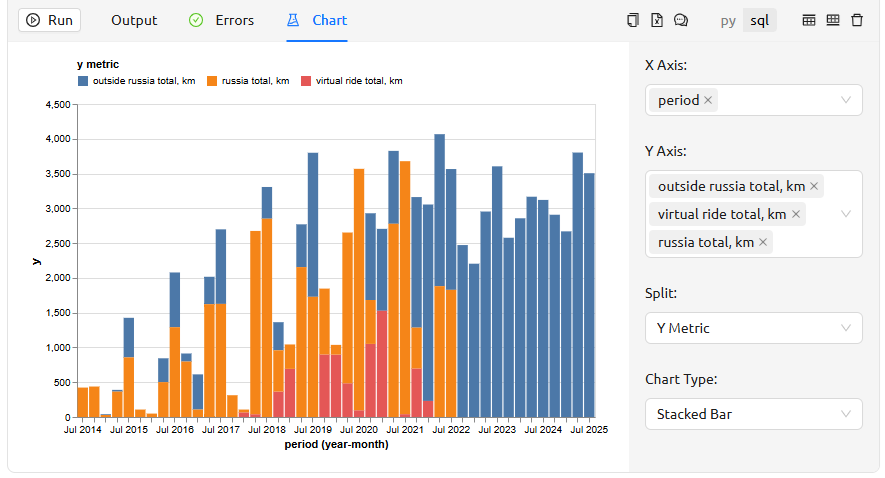Switch the cell language to py
The height and width of the screenshot is (478, 885).
click(728, 20)
